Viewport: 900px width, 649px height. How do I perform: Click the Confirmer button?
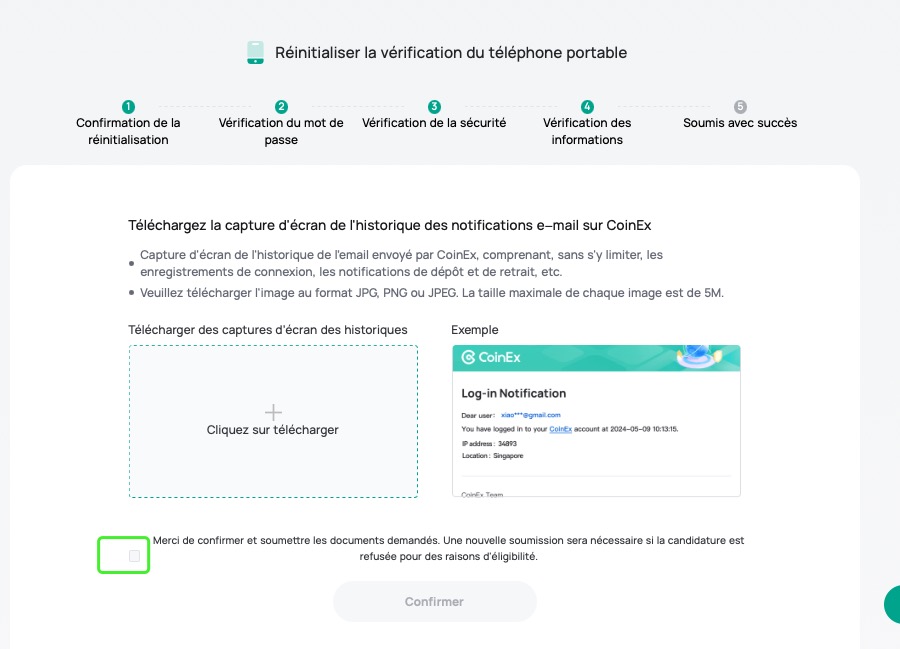tap(435, 601)
